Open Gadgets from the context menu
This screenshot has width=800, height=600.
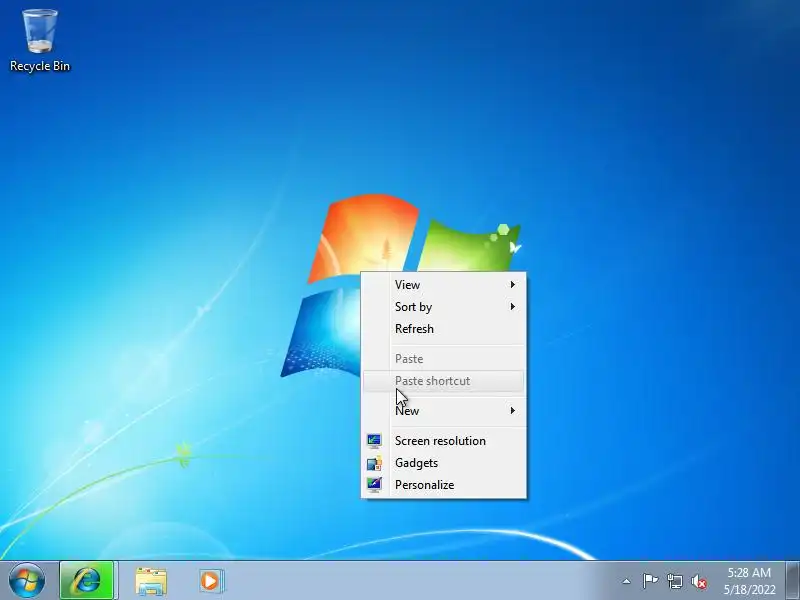(443, 463)
